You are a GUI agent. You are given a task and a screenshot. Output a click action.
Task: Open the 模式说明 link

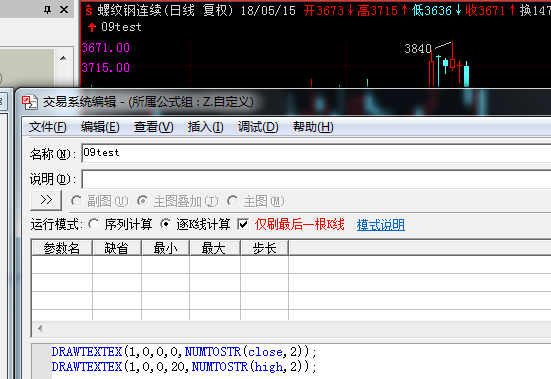click(381, 225)
